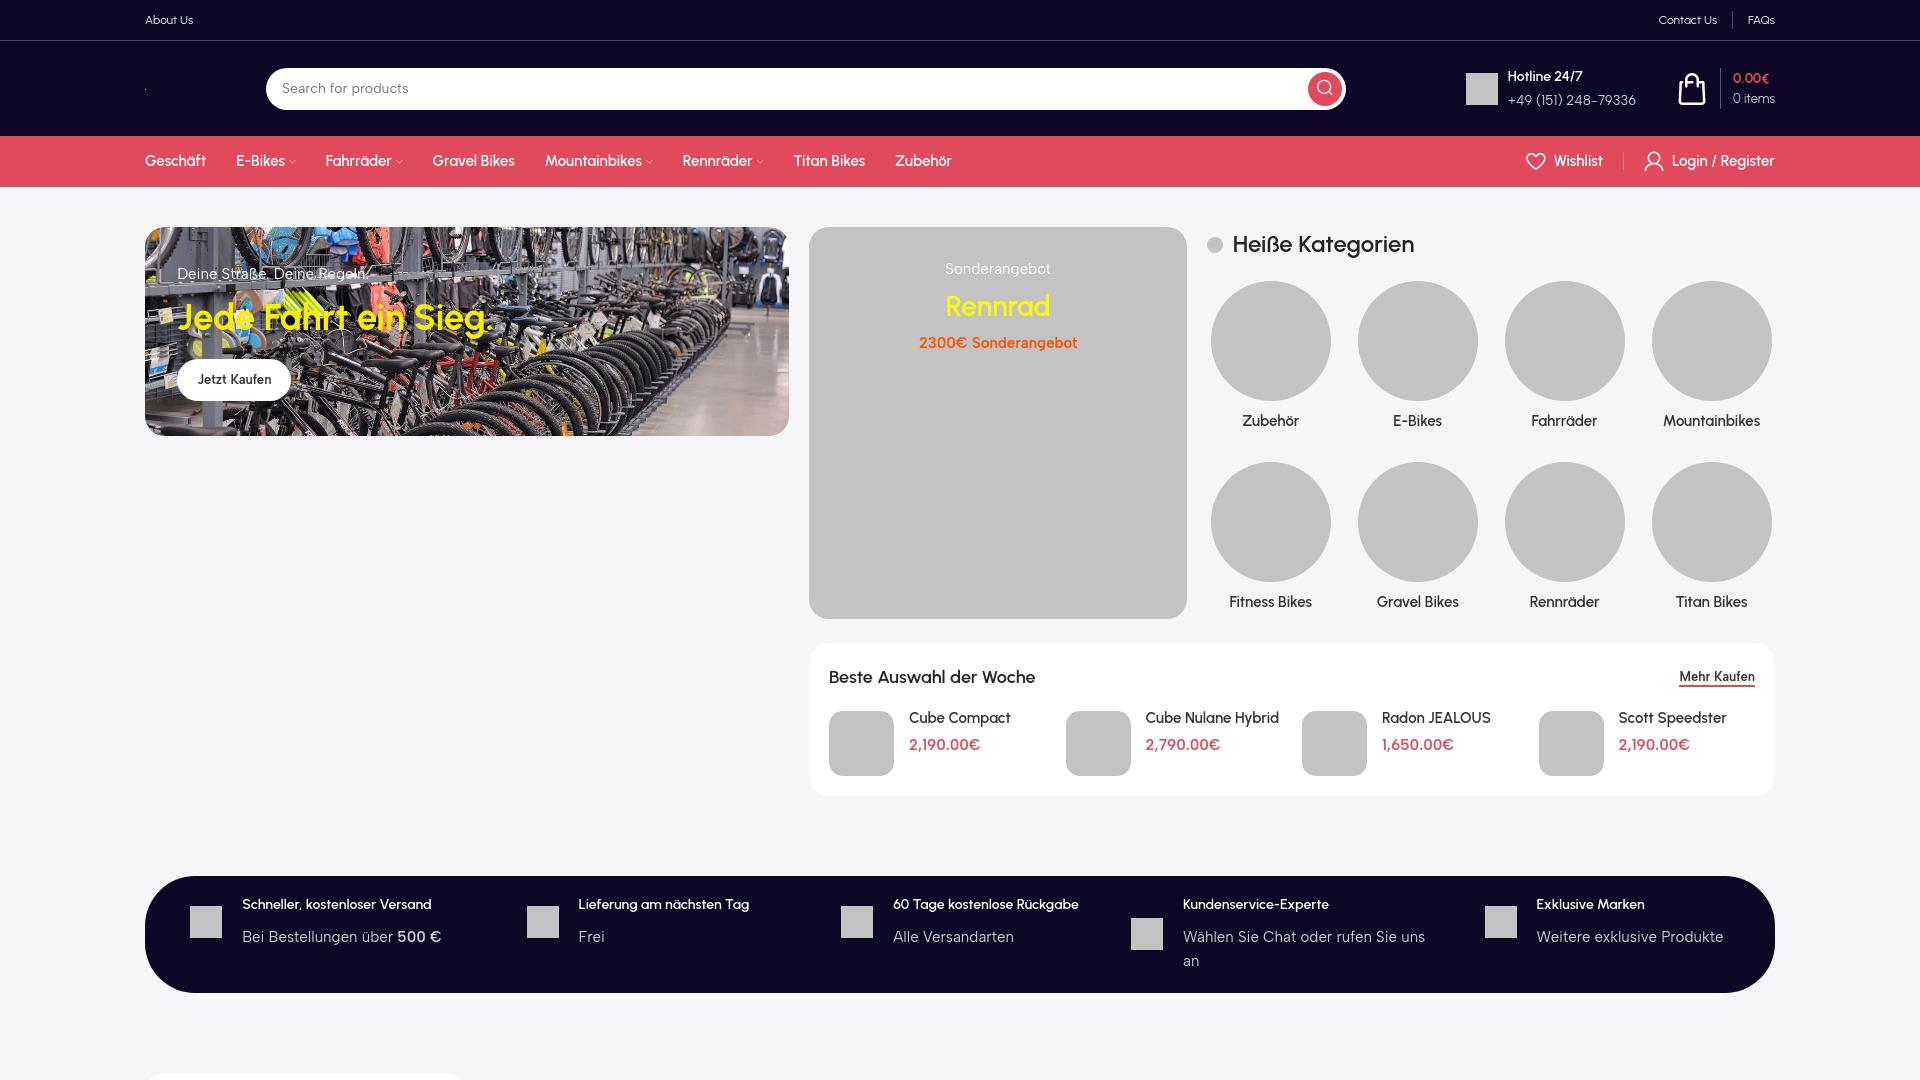The image size is (1920, 1080).
Task: Open the shopping cart bag icon
Action: coord(1692,88)
